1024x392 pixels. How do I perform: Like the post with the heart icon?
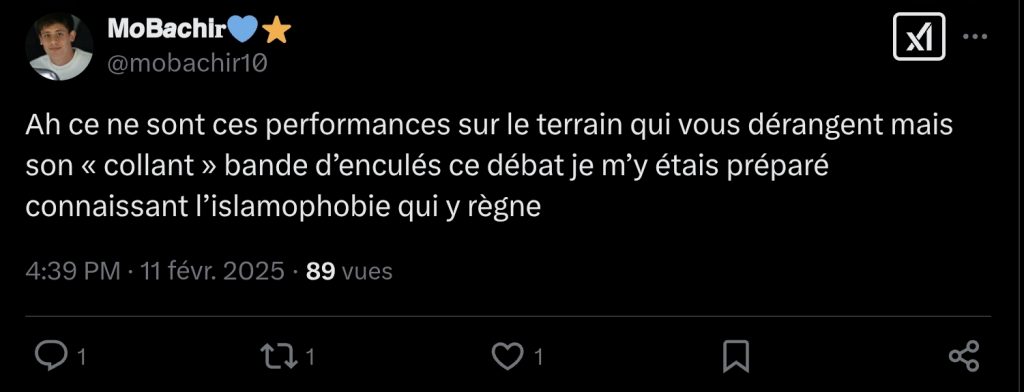tap(507, 357)
